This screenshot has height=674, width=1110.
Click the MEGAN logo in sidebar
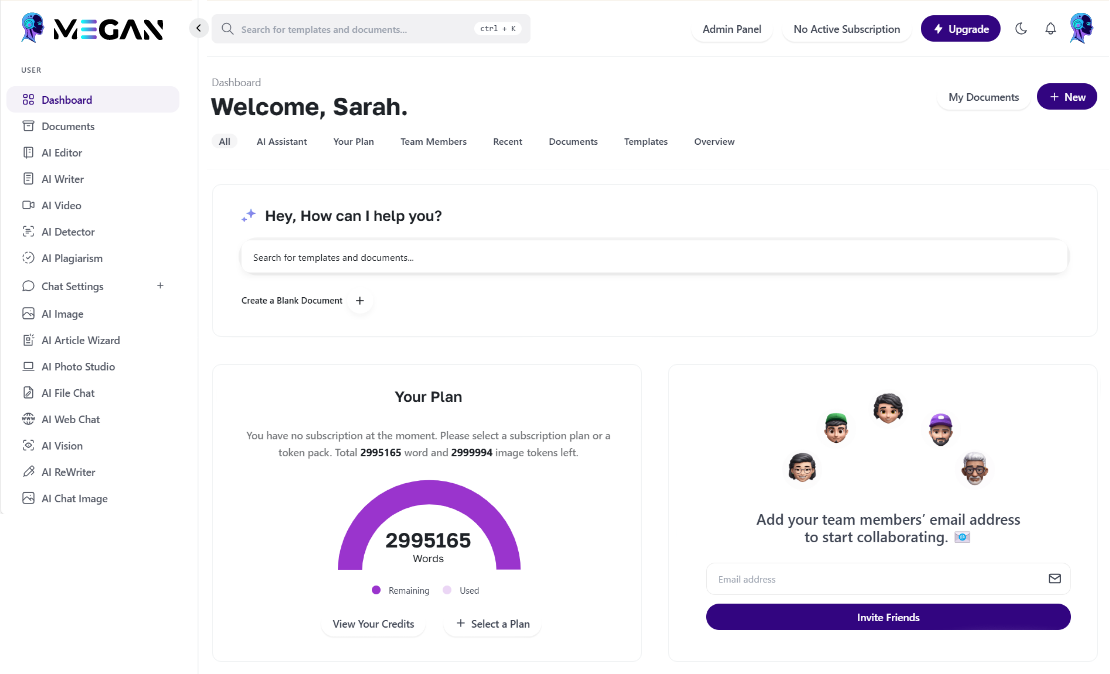click(x=93, y=28)
